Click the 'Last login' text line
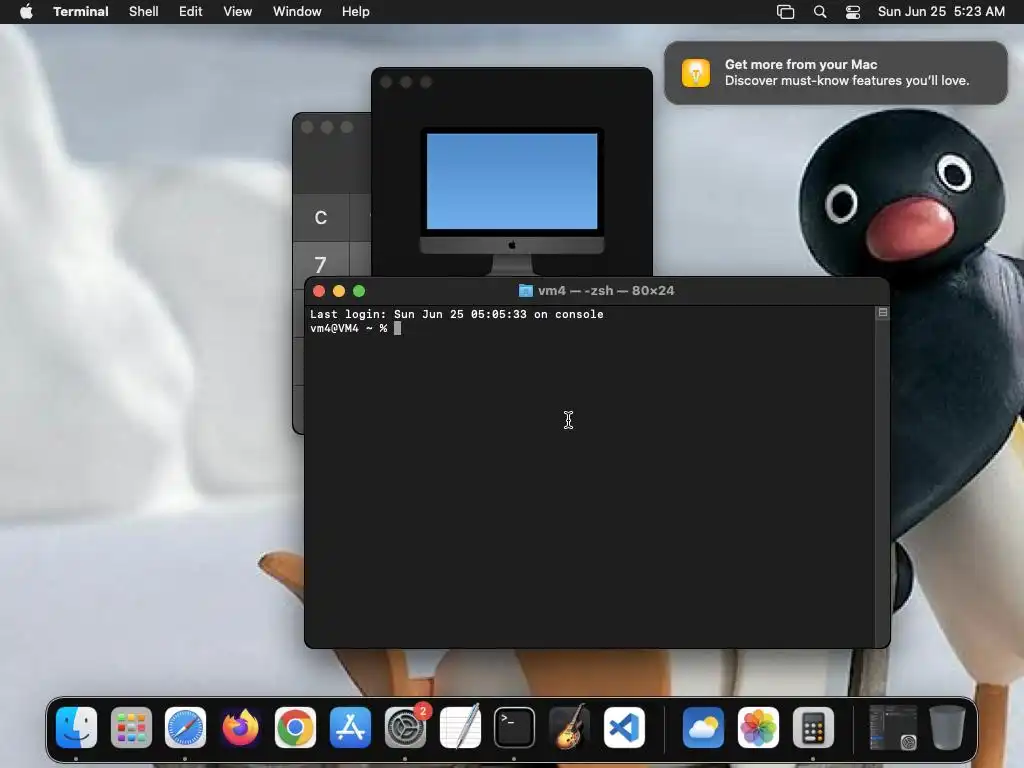The width and height of the screenshot is (1024, 768). tap(456, 314)
